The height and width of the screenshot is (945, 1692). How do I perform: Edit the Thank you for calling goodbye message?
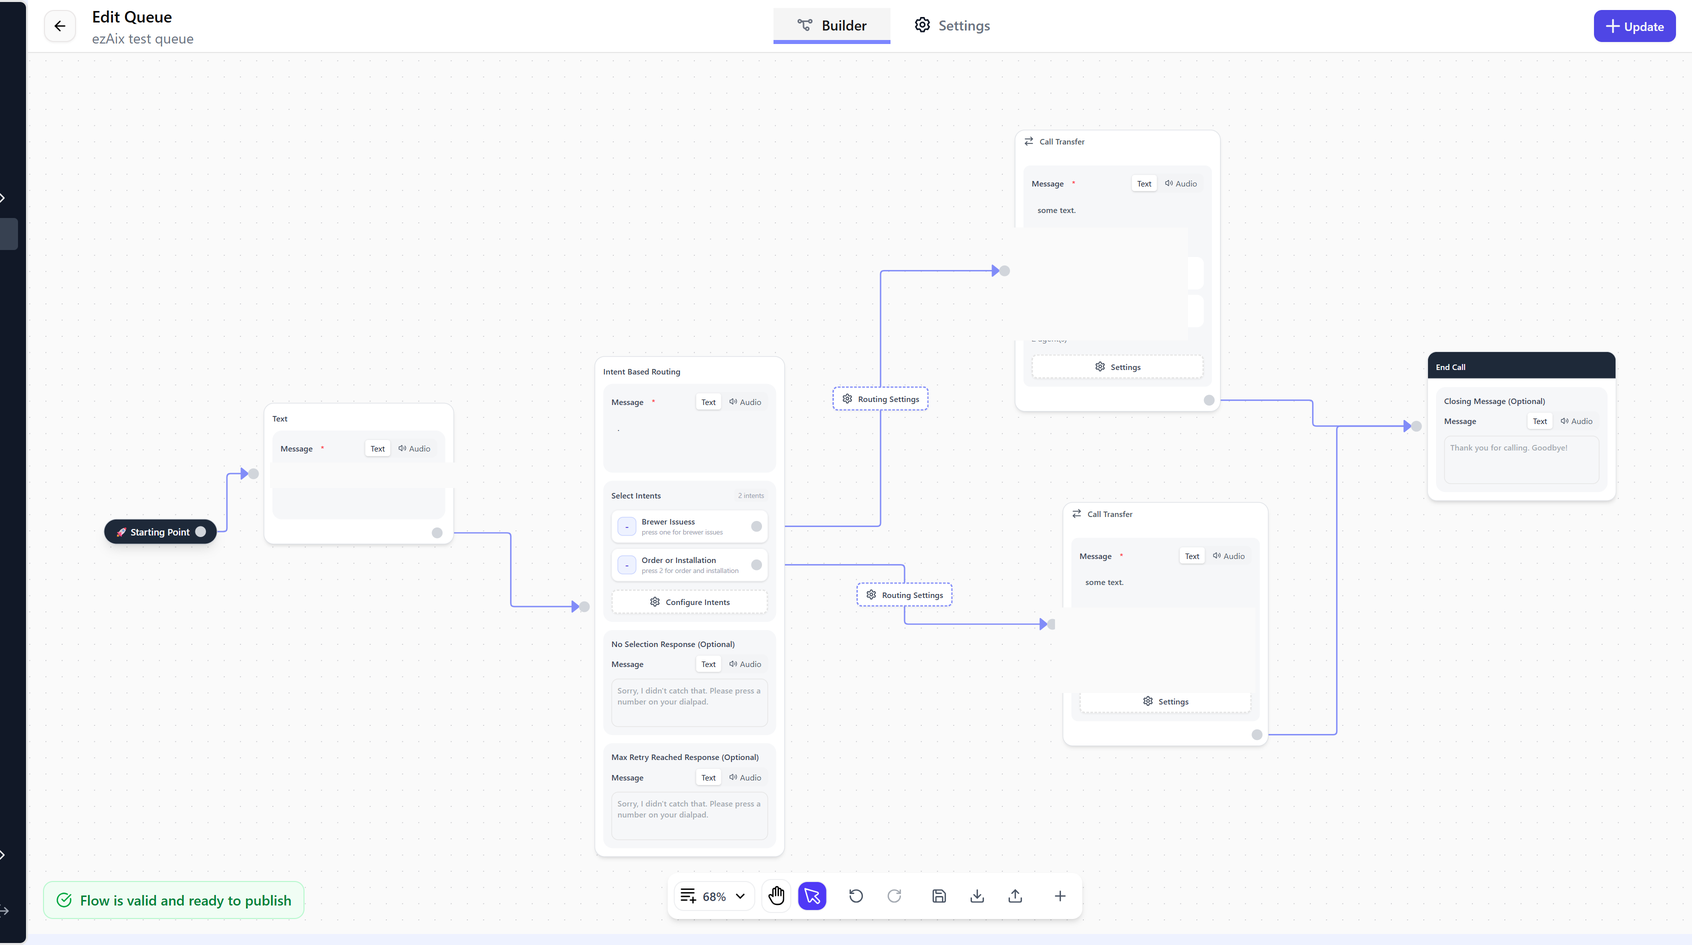(x=1520, y=458)
